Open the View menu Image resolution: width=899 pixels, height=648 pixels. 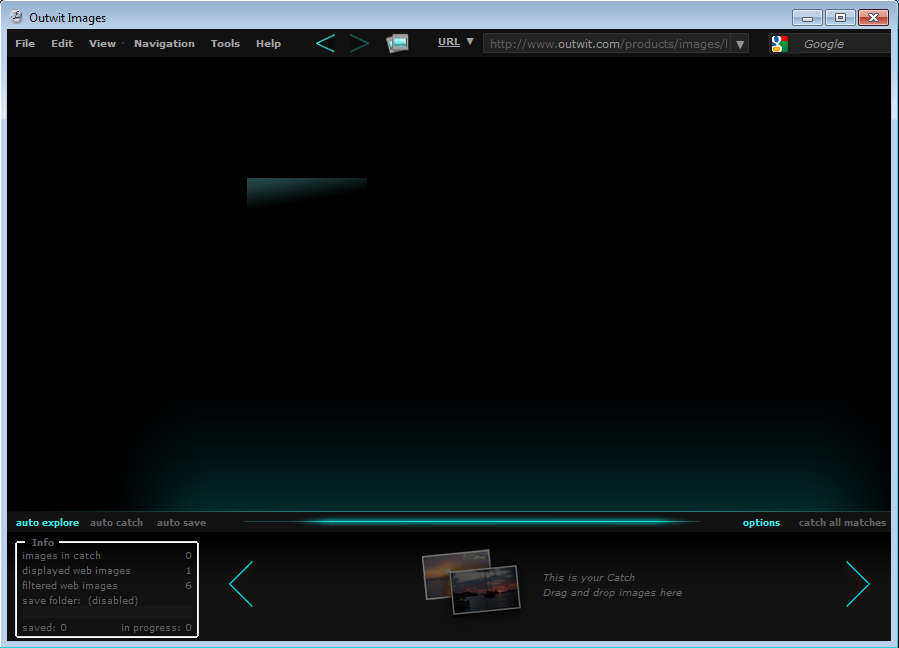click(102, 44)
